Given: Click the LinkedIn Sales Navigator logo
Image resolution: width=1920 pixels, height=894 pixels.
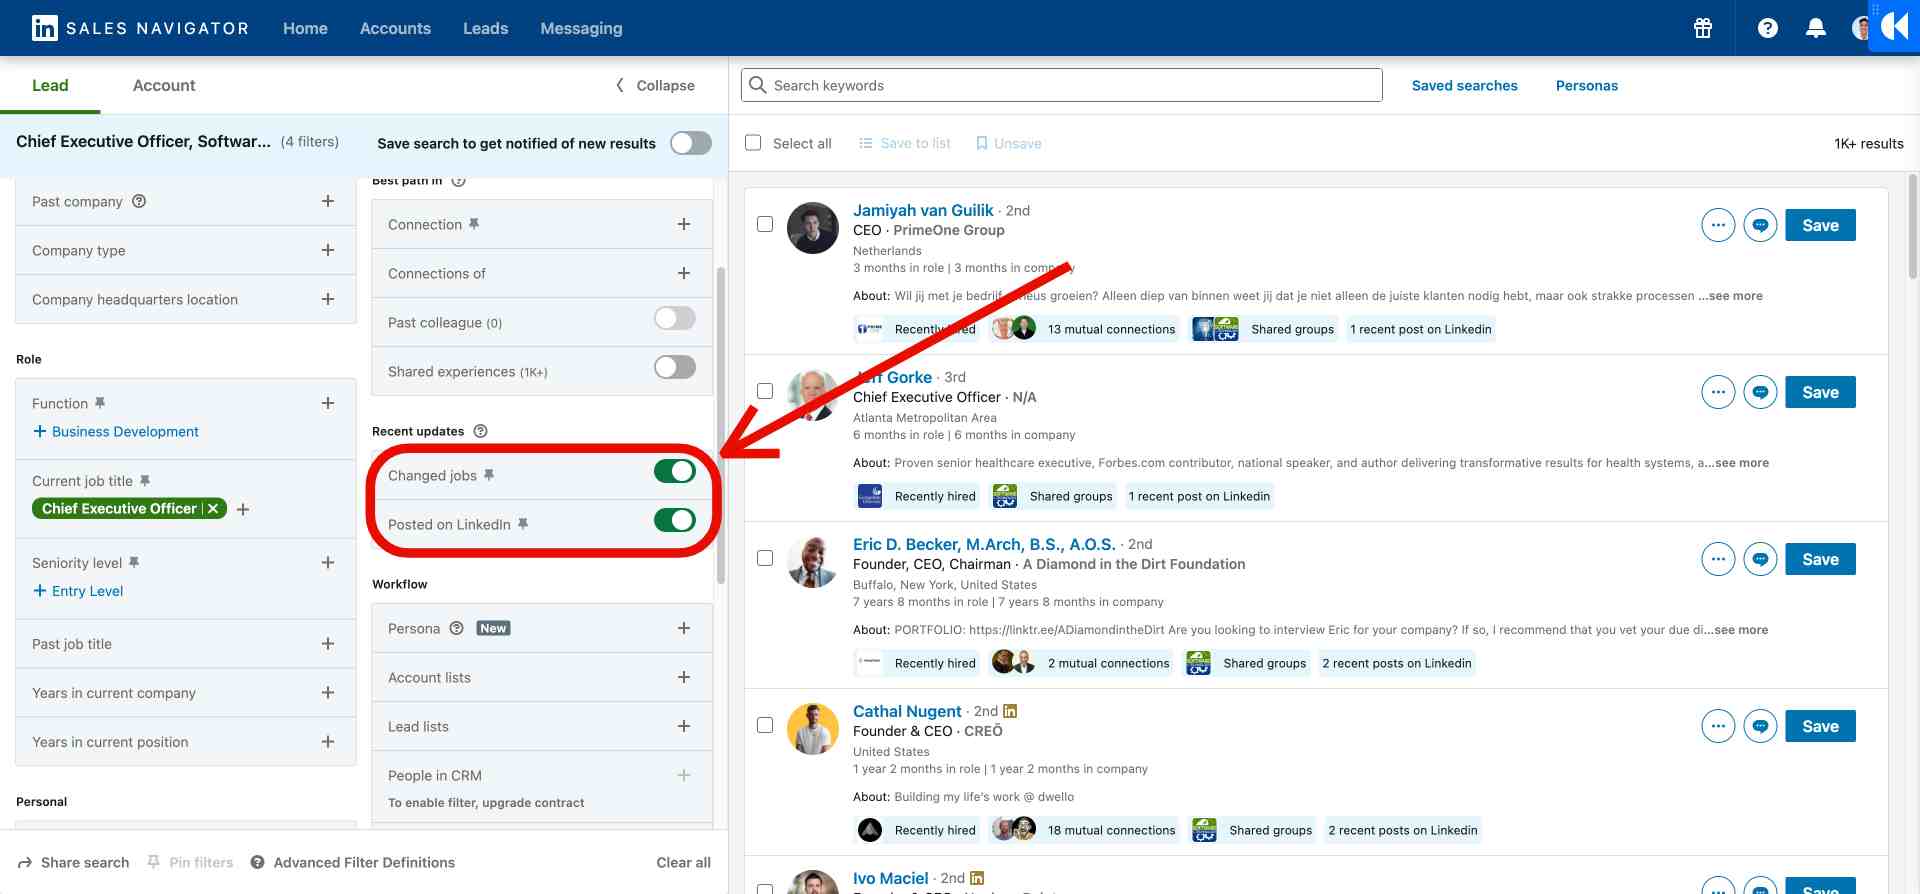Looking at the screenshot, I should 139,28.
